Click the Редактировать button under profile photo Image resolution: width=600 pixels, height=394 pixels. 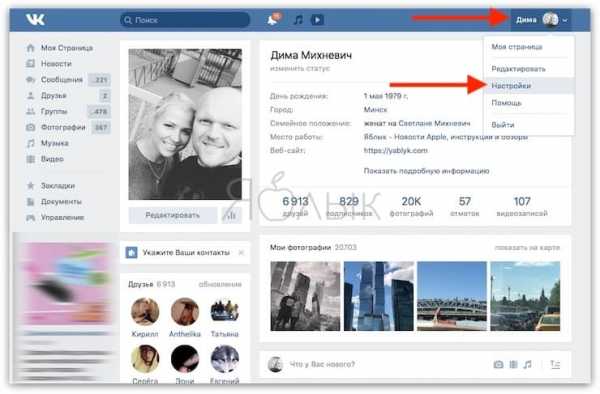click(173, 215)
